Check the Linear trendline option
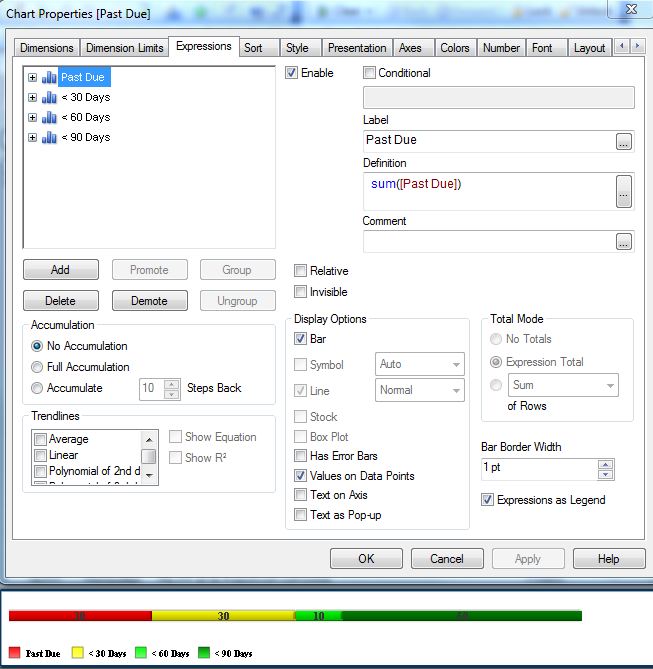Viewport: 653px width, 669px height. click(x=41, y=455)
